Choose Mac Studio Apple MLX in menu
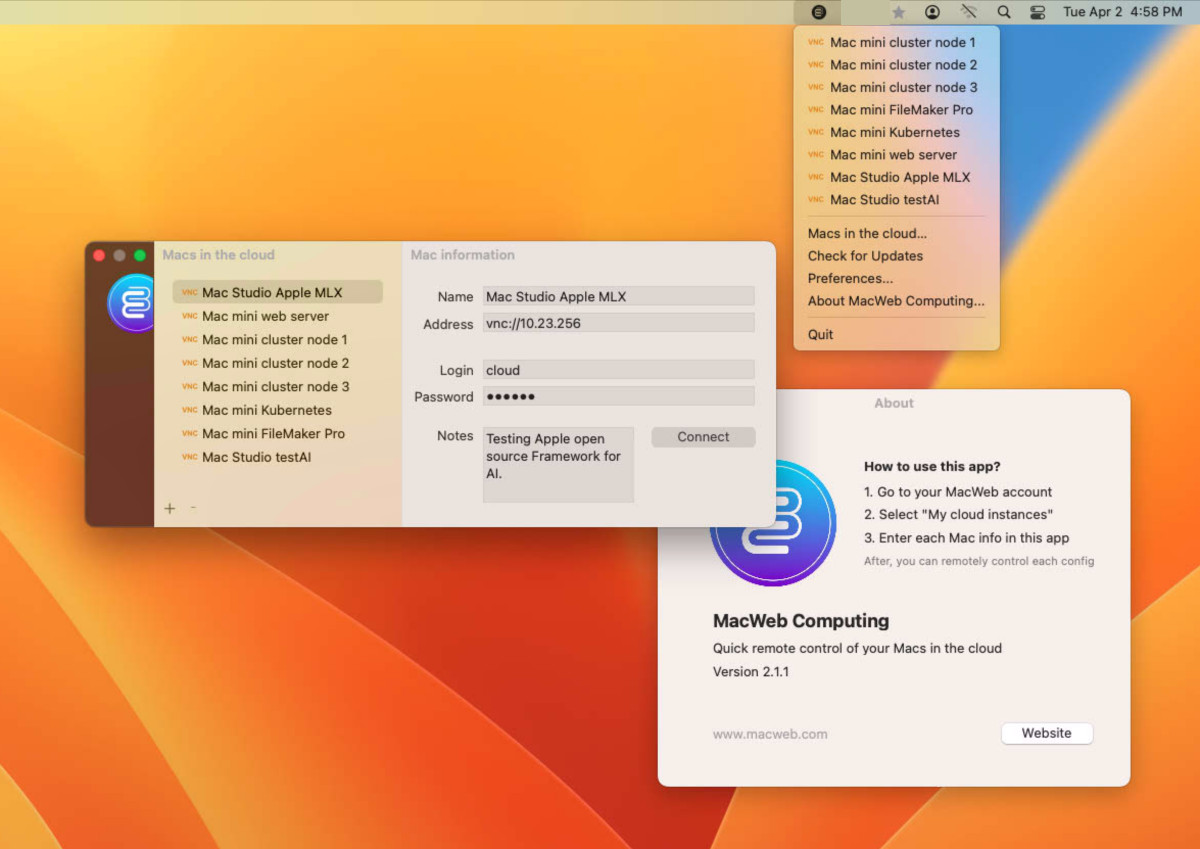The height and width of the screenshot is (849, 1200). tap(896, 177)
